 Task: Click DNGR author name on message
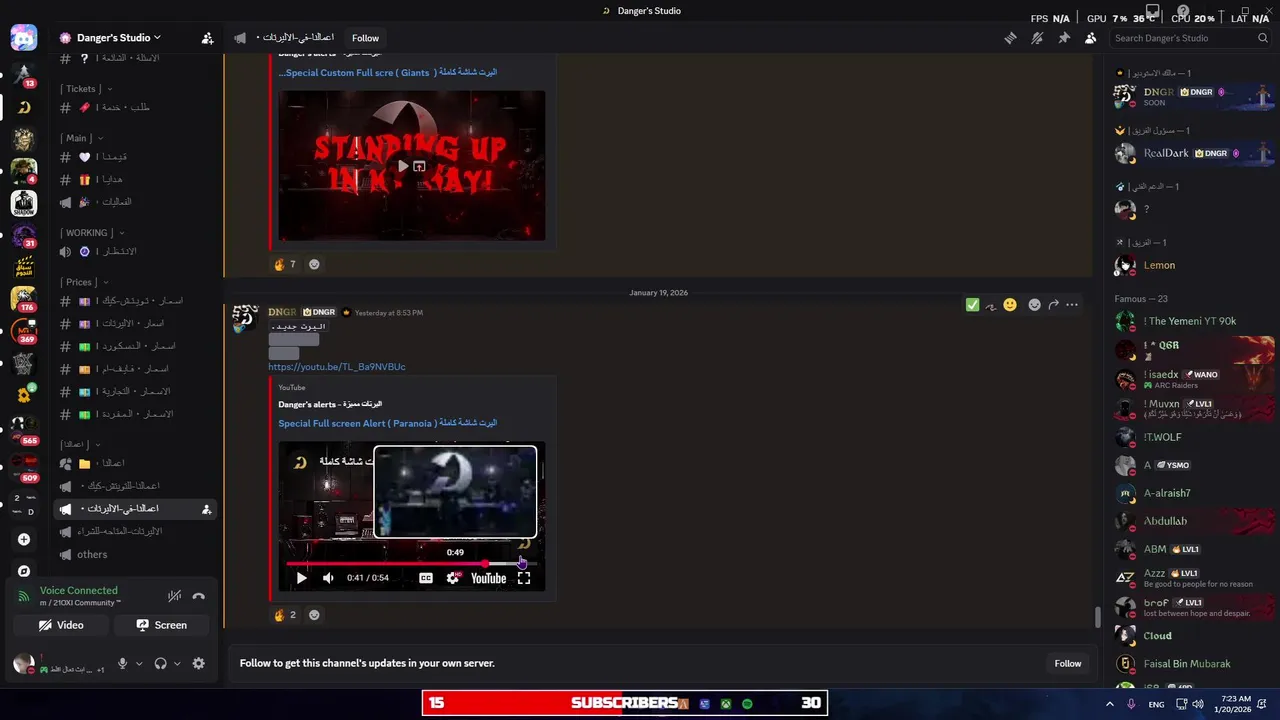click(282, 312)
